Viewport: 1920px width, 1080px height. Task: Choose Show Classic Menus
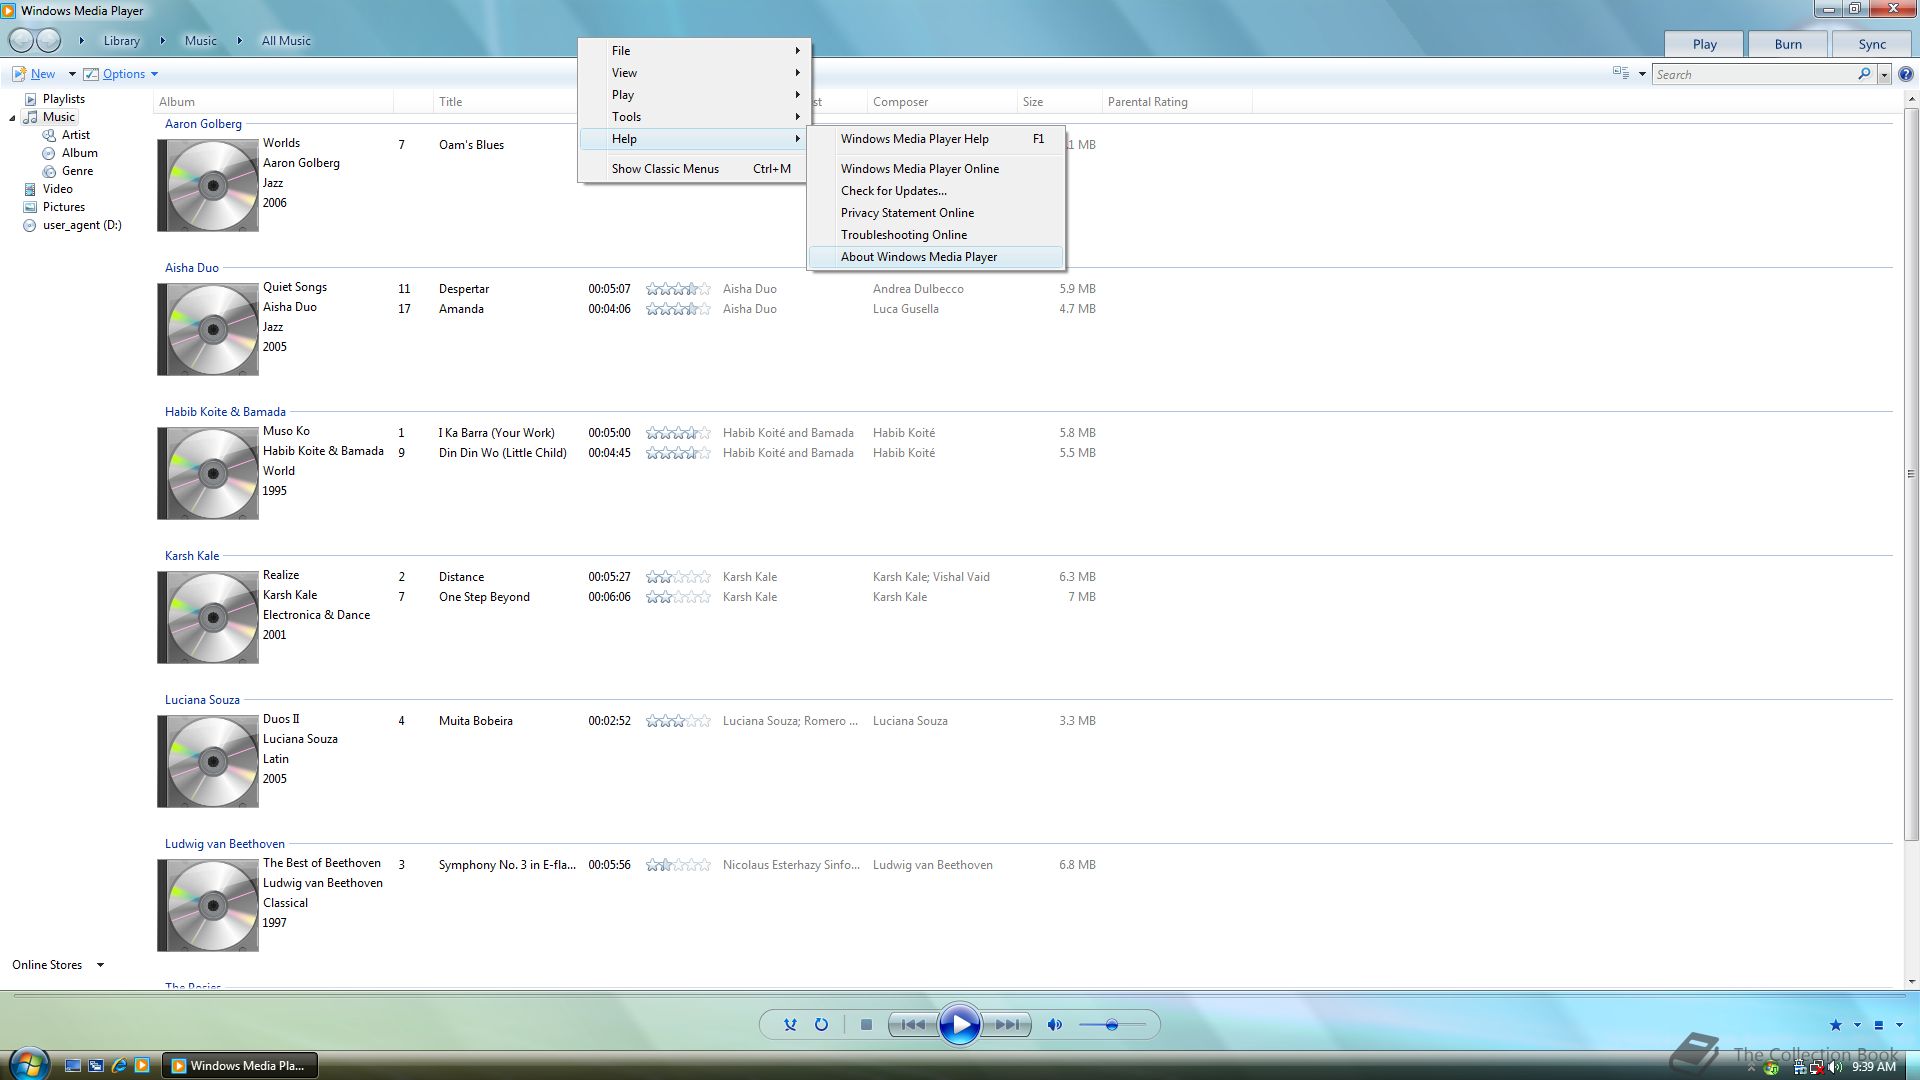(694, 169)
